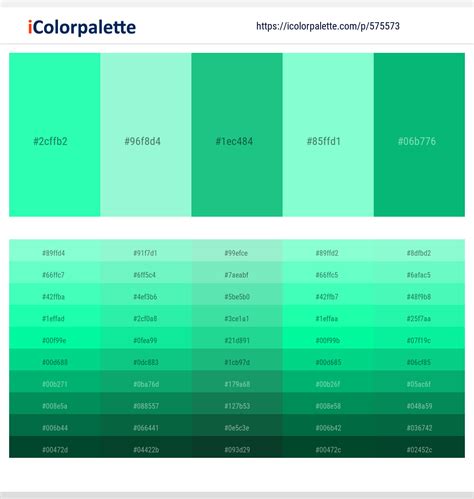Select the #127b53 shade cell
The image size is (474, 499).
237,403
